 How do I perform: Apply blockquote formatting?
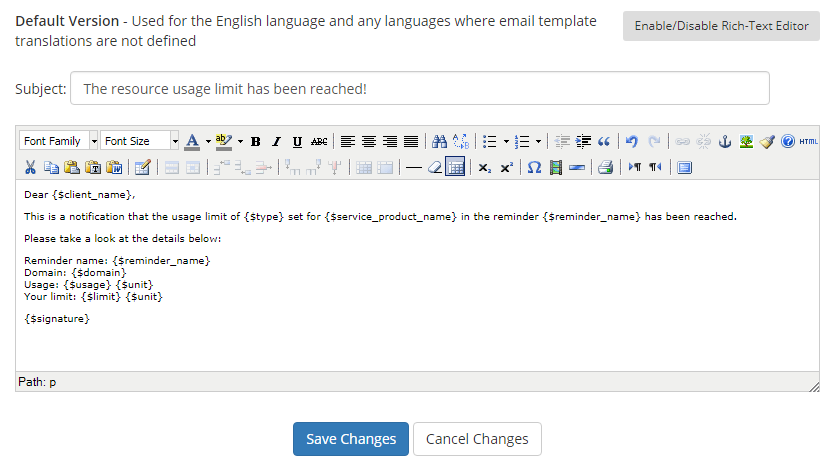[x=604, y=141]
